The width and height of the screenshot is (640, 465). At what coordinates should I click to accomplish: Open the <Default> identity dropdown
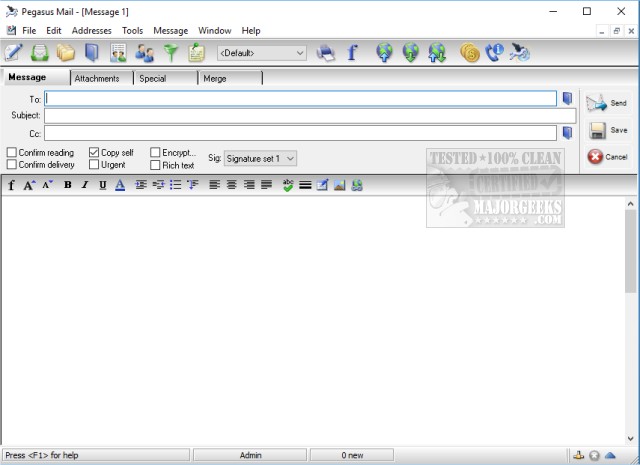pyautogui.click(x=262, y=53)
